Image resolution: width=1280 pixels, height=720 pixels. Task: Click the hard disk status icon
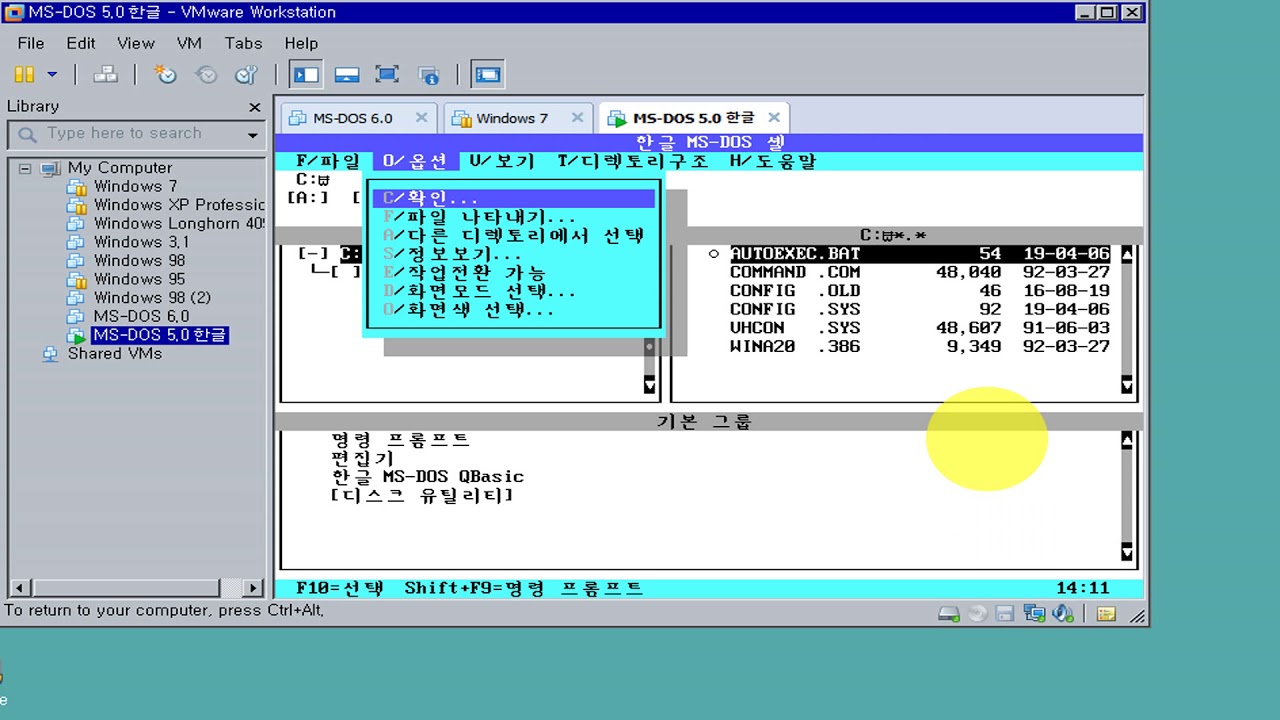(x=949, y=613)
